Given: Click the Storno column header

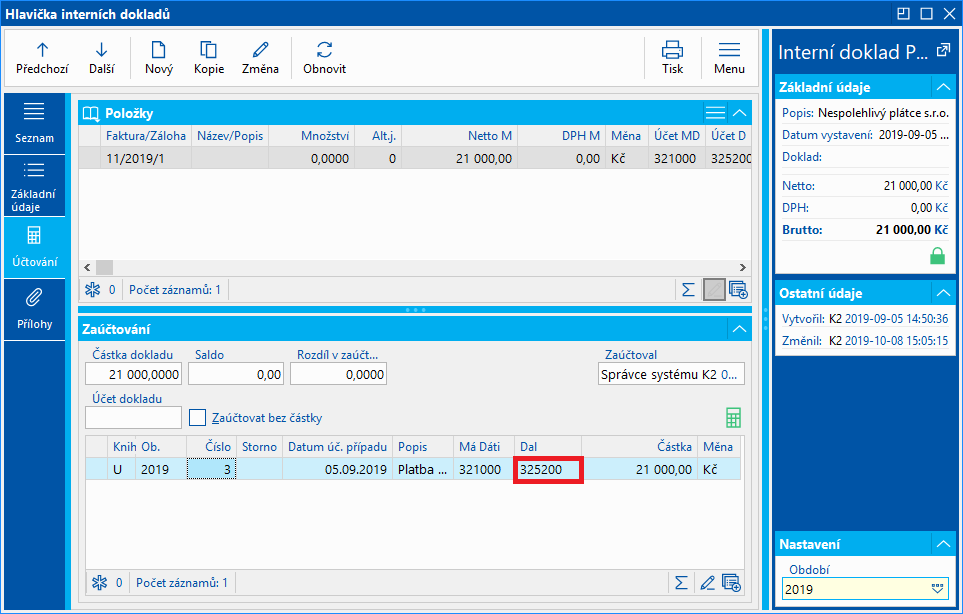Looking at the screenshot, I should 259,446.
